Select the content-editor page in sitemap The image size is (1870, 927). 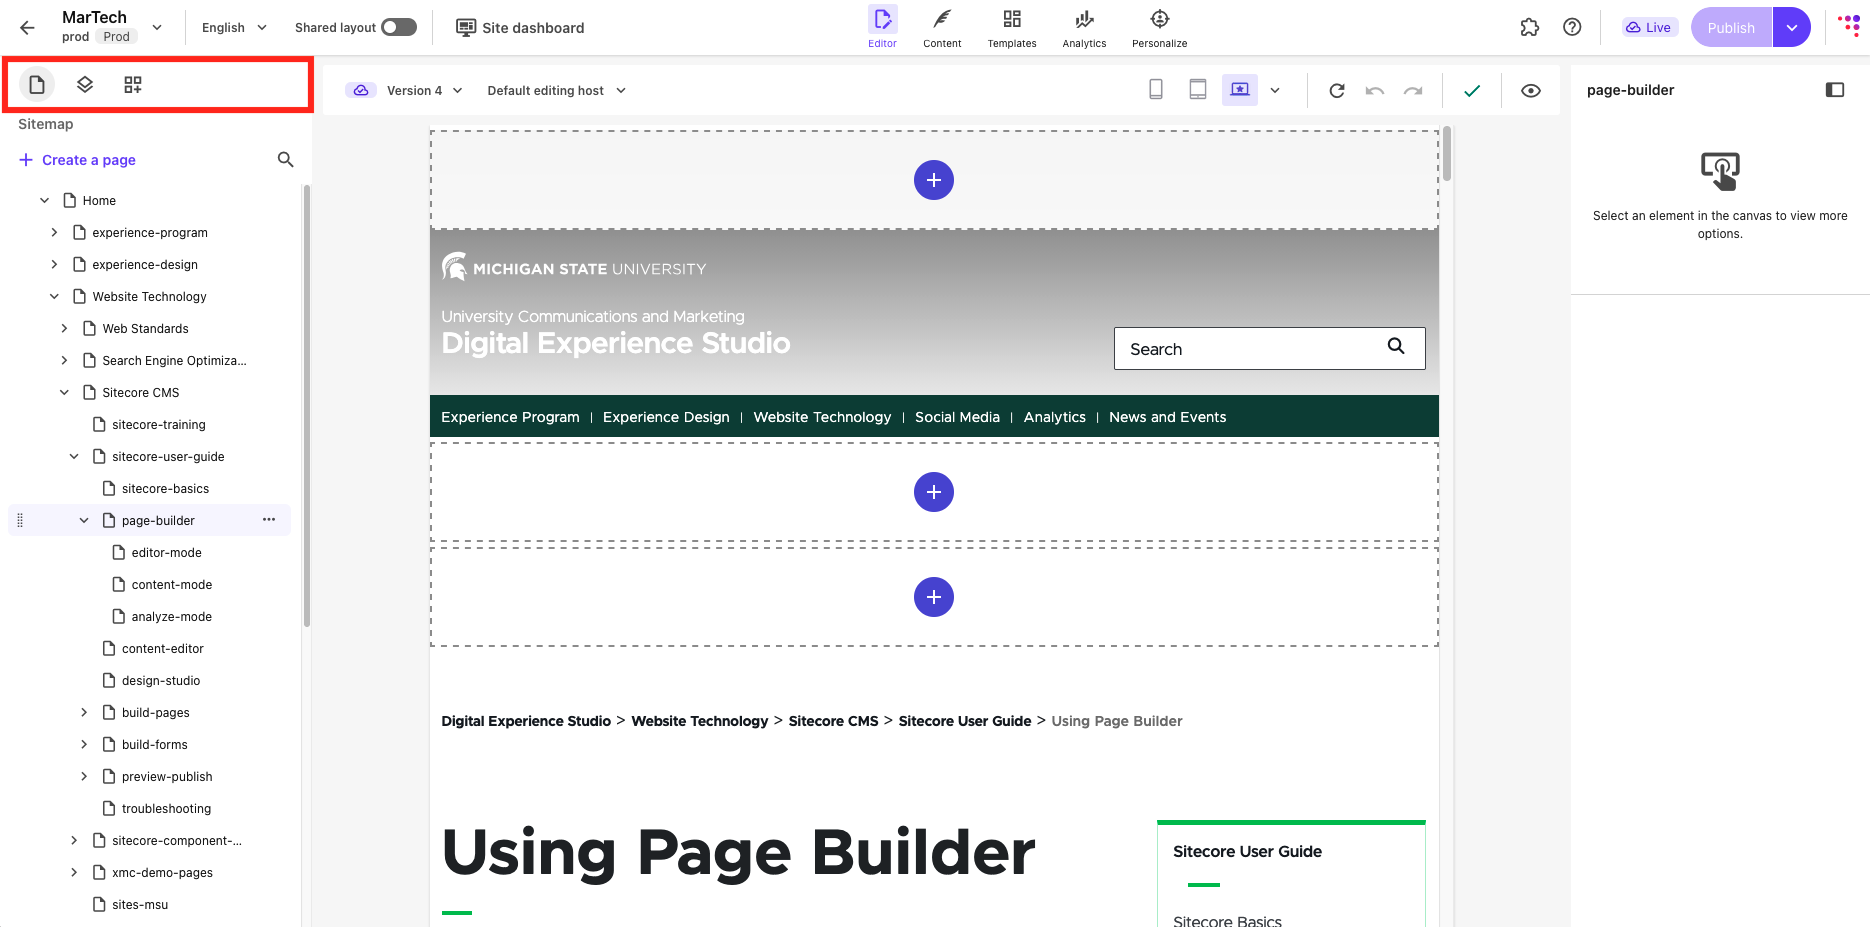pyautogui.click(x=162, y=648)
